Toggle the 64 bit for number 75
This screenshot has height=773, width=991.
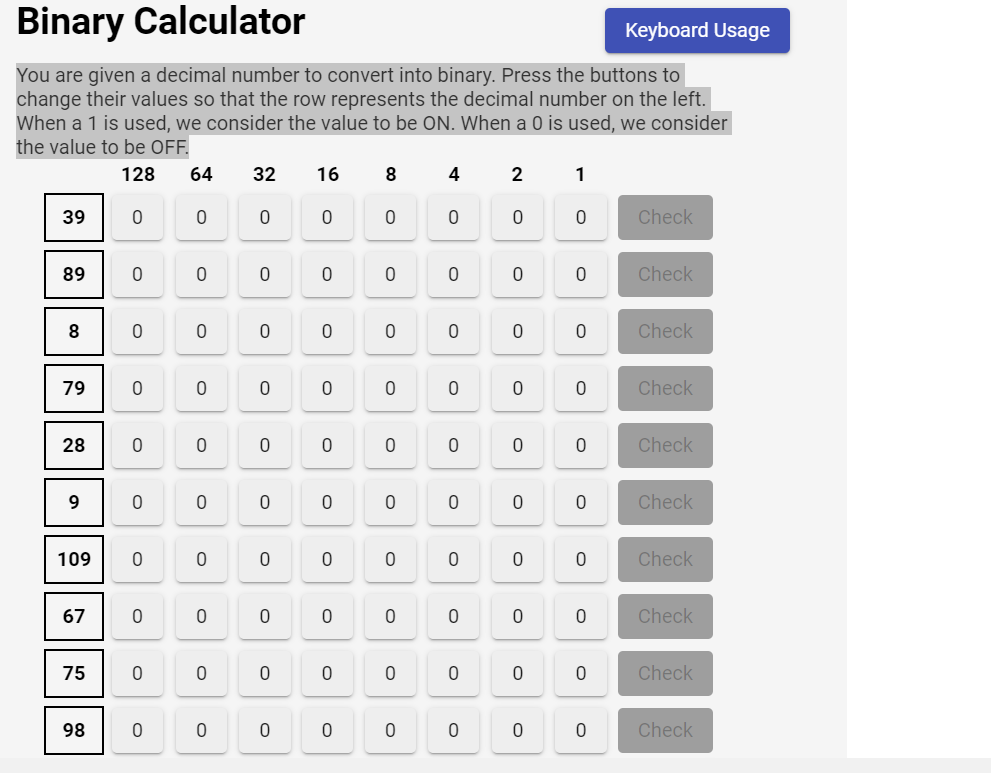coord(201,673)
